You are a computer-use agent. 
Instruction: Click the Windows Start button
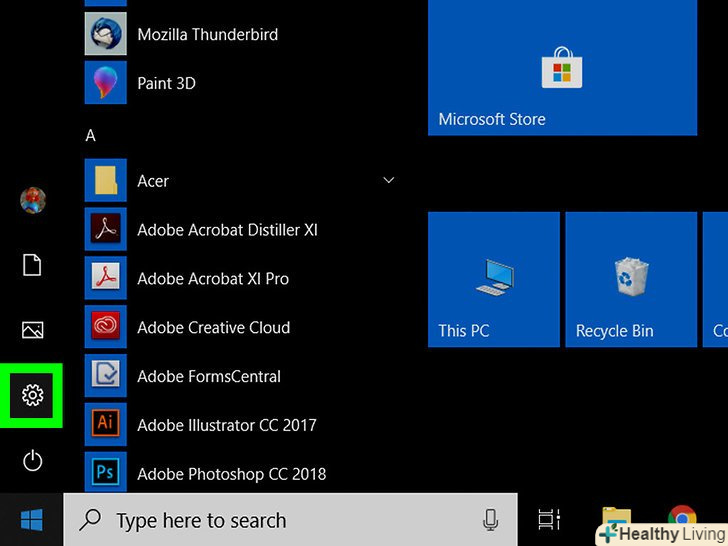pyautogui.click(x=32, y=520)
